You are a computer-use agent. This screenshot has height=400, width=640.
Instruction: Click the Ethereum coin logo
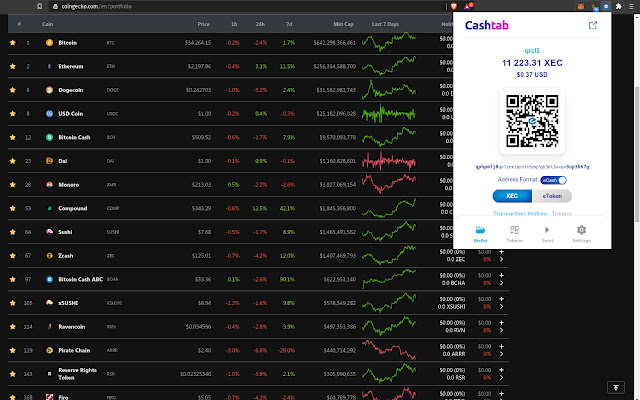tap(49, 66)
